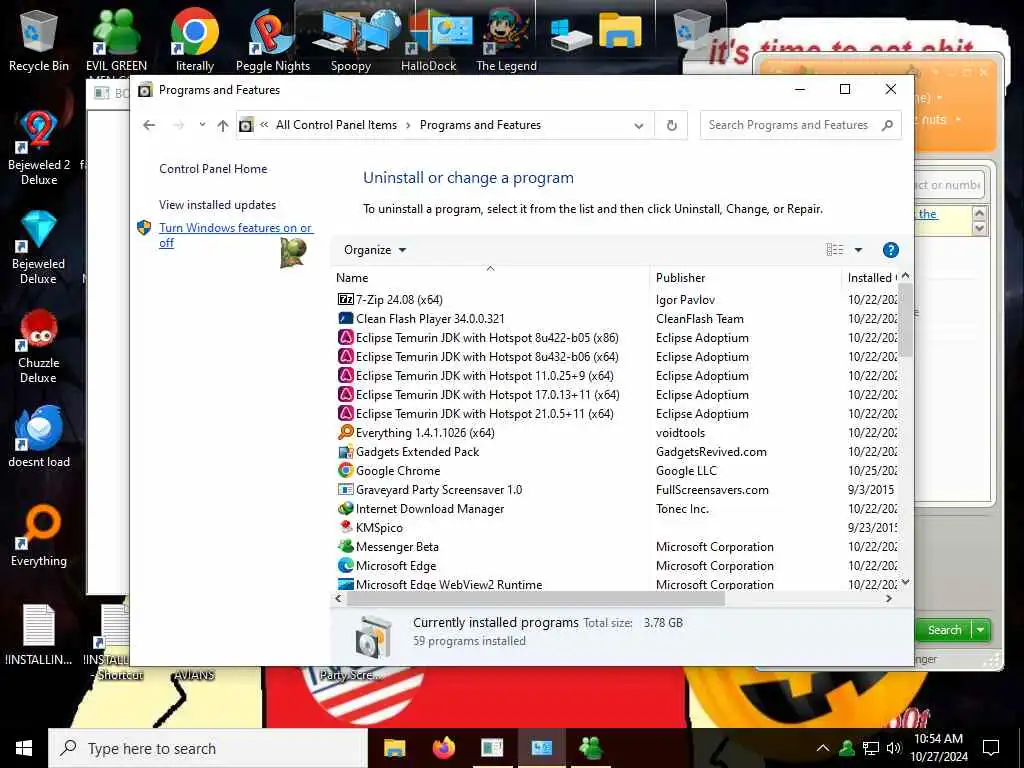The height and width of the screenshot is (768, 1024).
Task: Open Peggle Nights desktop shortcut
Action: click(272, 39)
